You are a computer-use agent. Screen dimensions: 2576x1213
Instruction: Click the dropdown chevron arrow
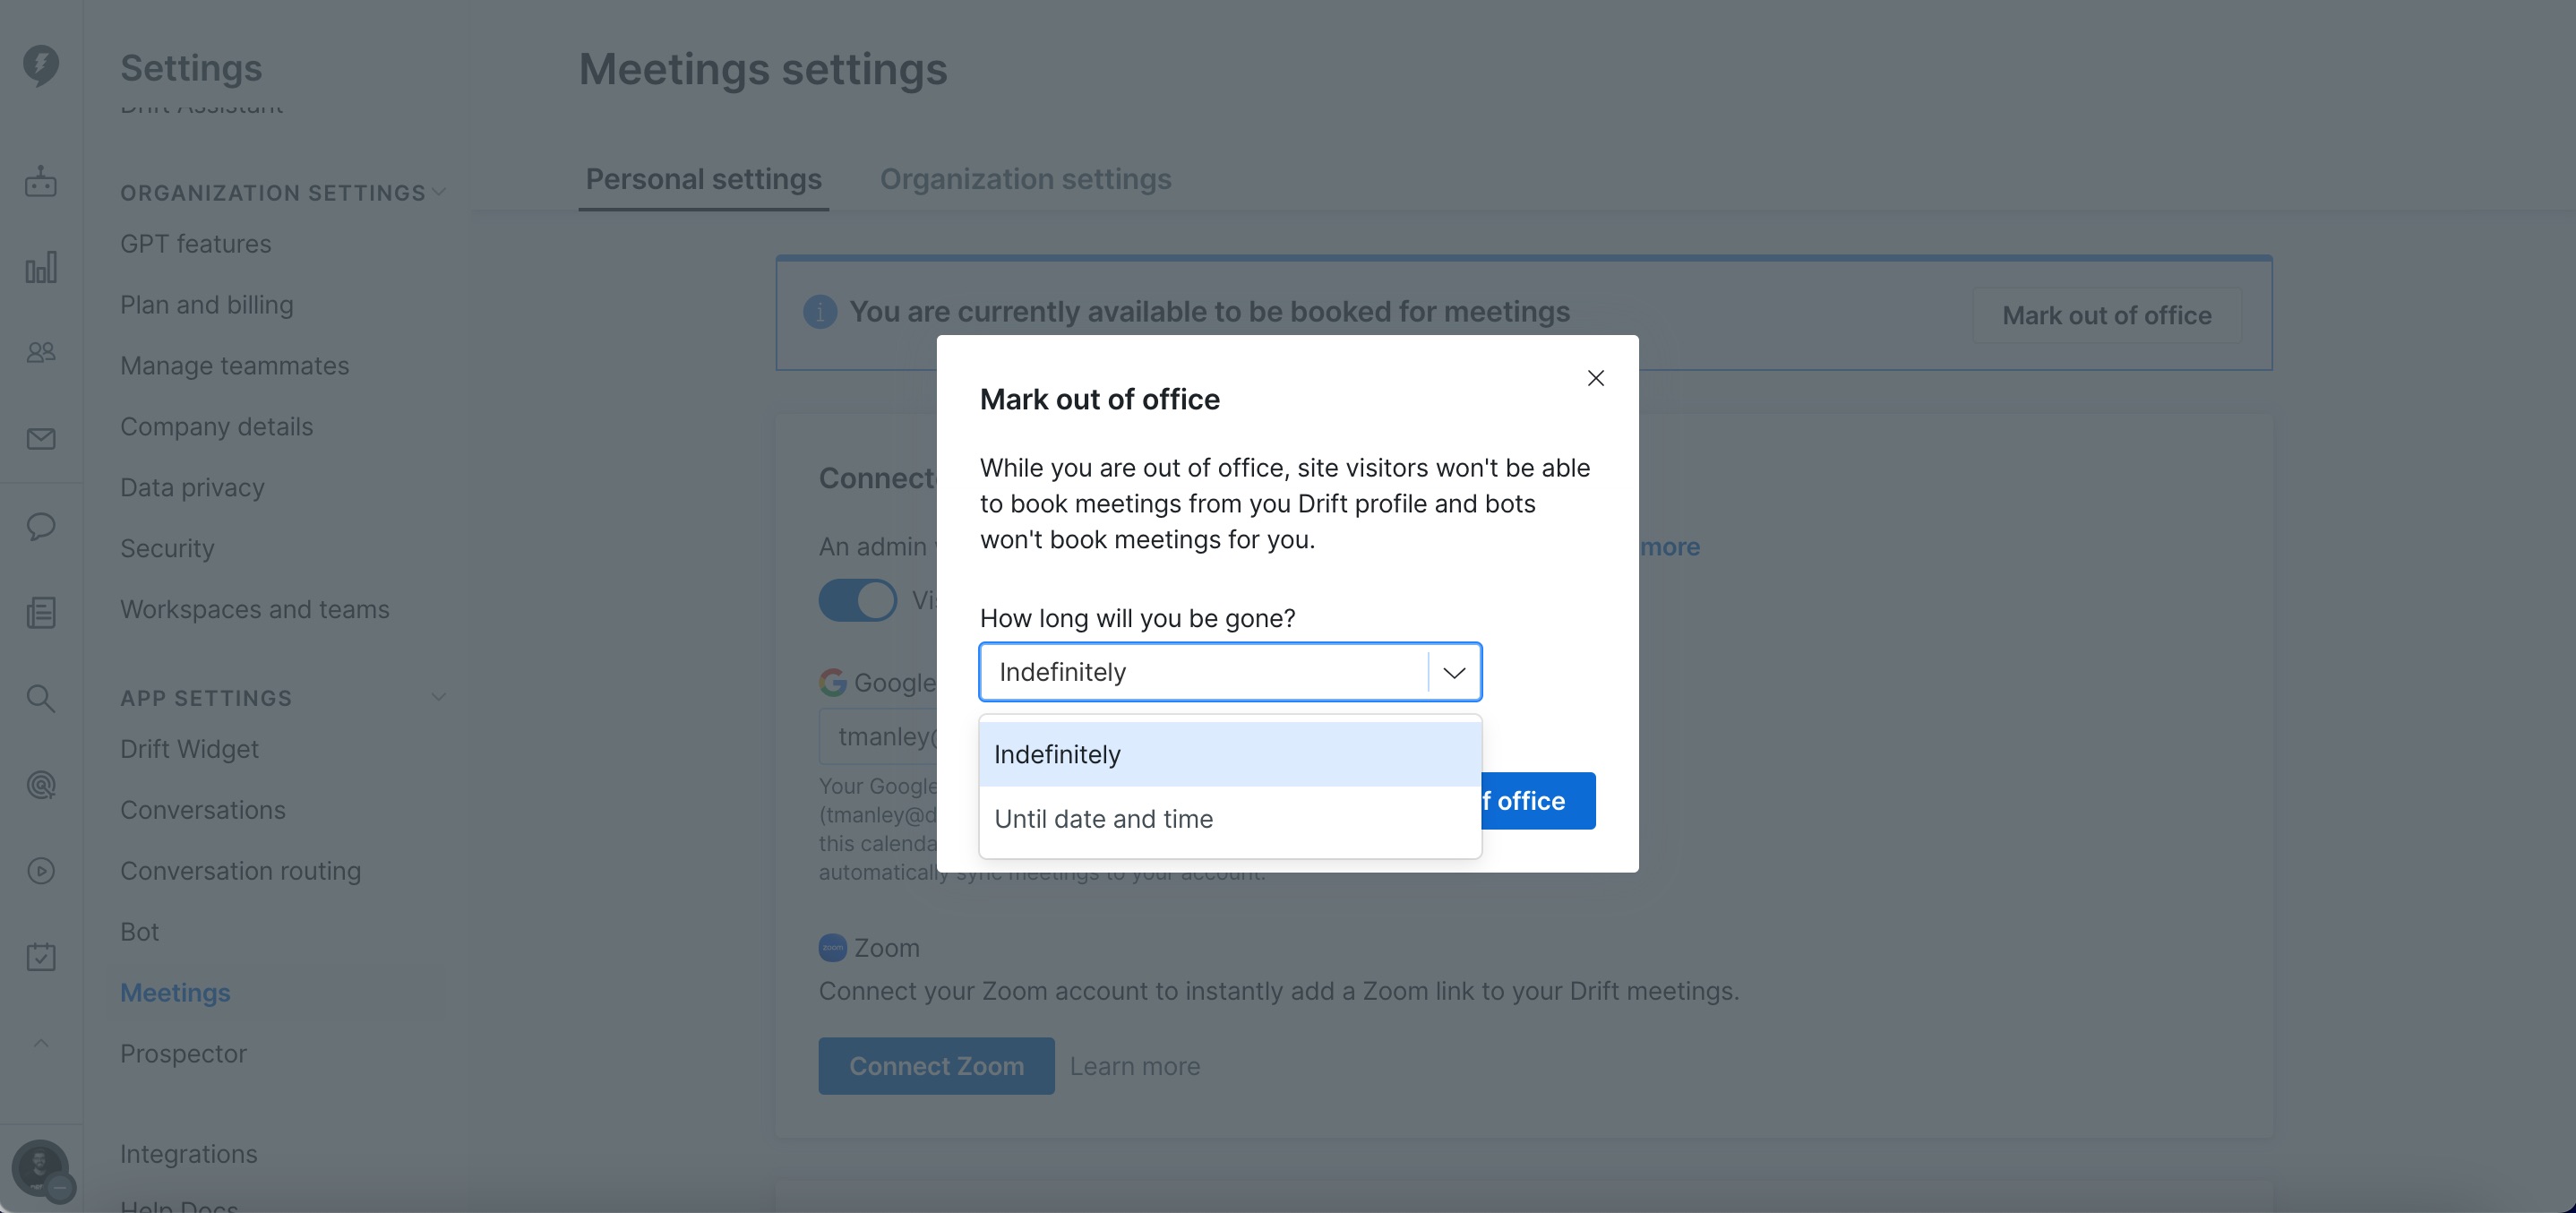pyautogui.click(x=1454, y=673)
